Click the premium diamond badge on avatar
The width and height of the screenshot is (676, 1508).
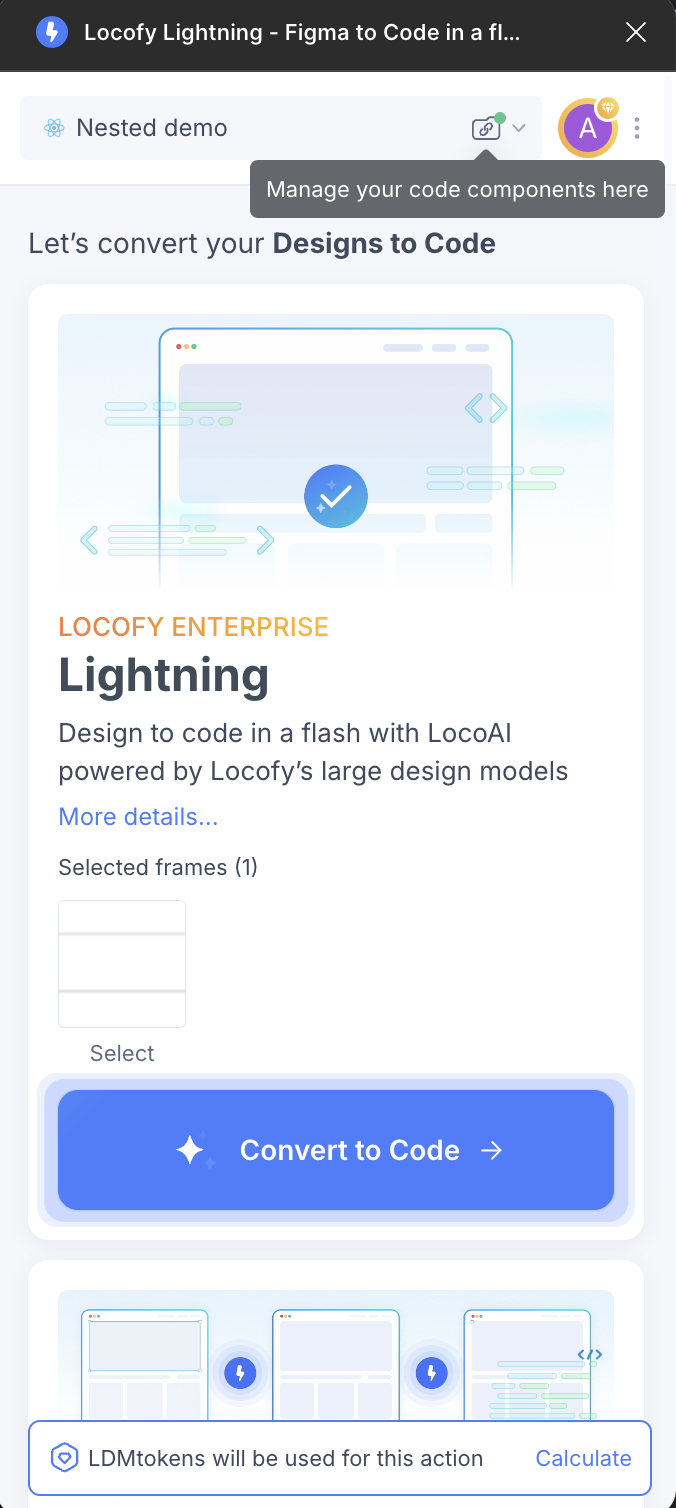(x=607, y=108)
